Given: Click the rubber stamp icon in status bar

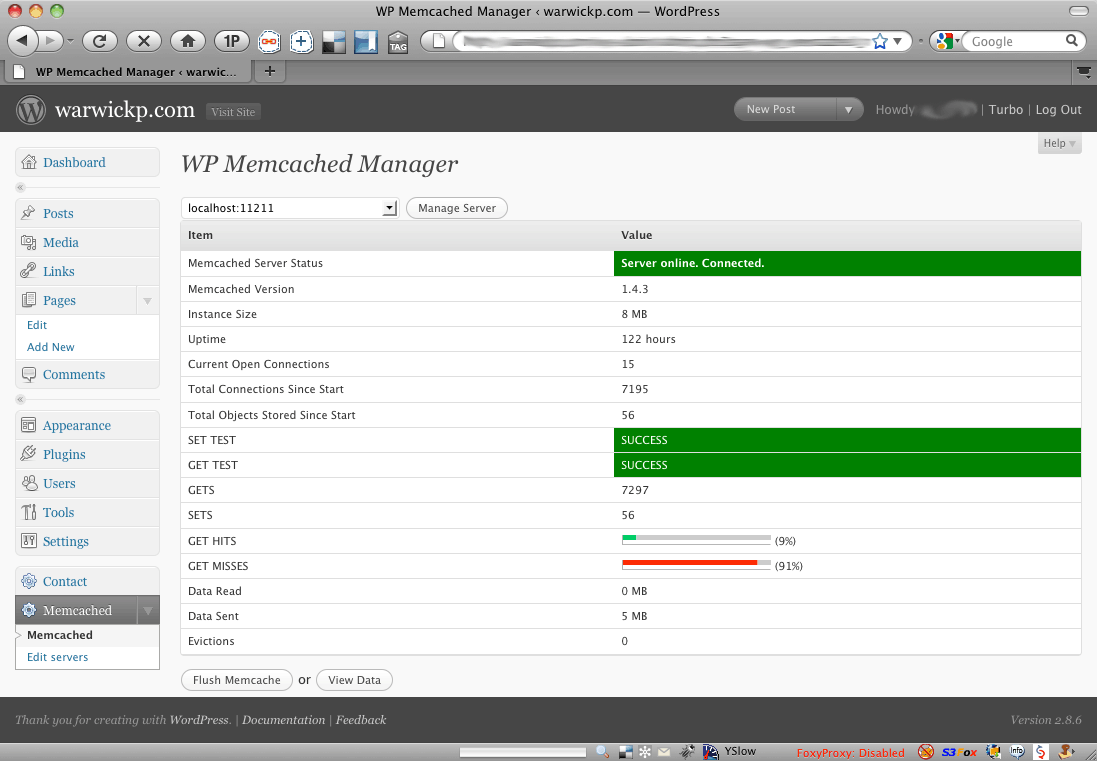Looking at the screenshot, I should pos(1066,751).
